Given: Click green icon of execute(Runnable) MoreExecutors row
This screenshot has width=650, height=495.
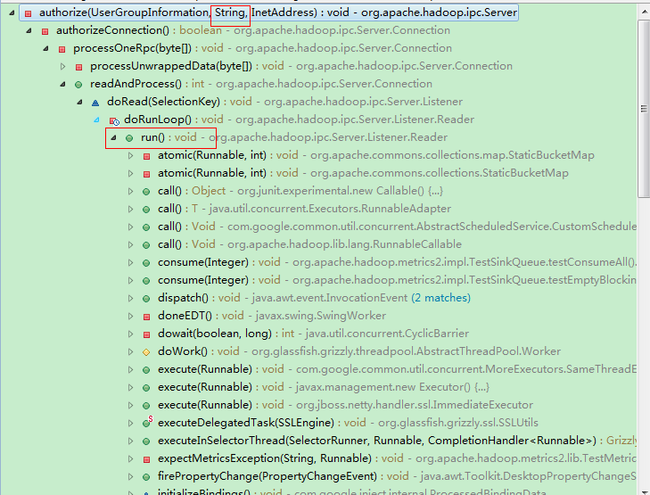Looking at the screenshot, I should (x=146, y=370).
